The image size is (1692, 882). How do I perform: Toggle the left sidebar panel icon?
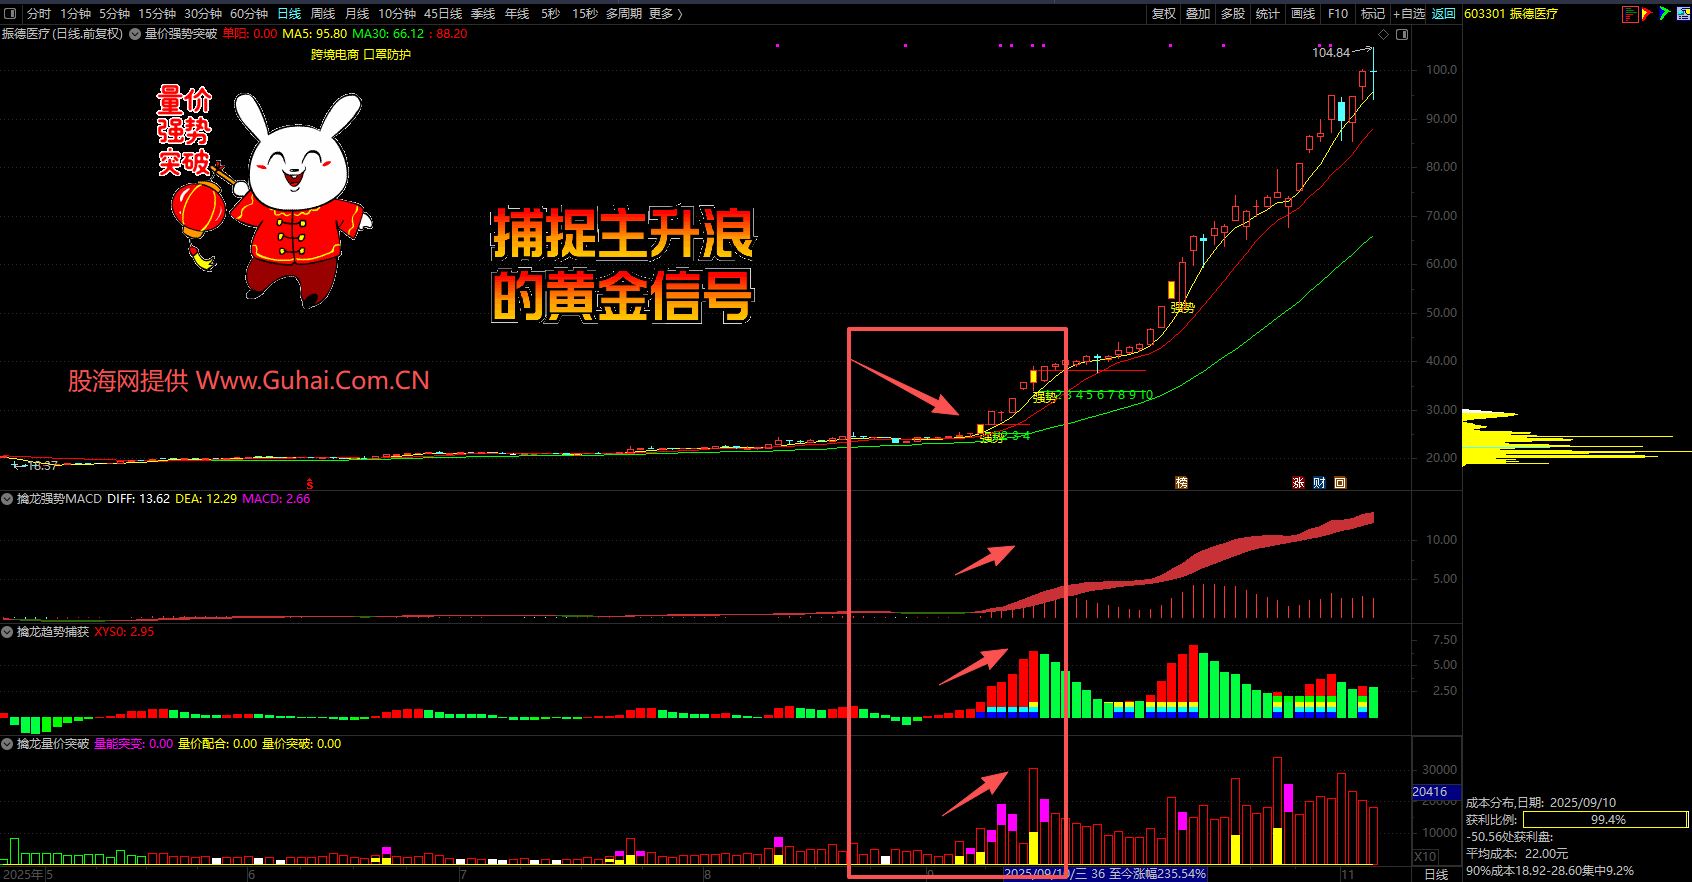click(x=10, y=14)
